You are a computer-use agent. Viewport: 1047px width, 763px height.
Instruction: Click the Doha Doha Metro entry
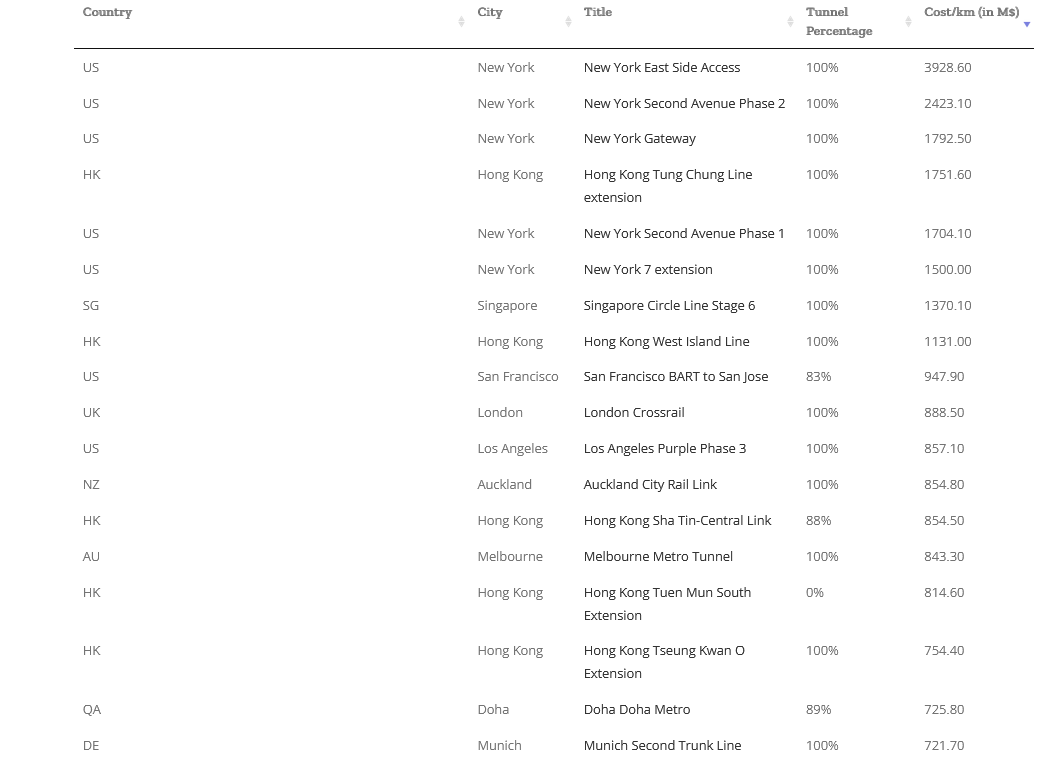(636, 710)
